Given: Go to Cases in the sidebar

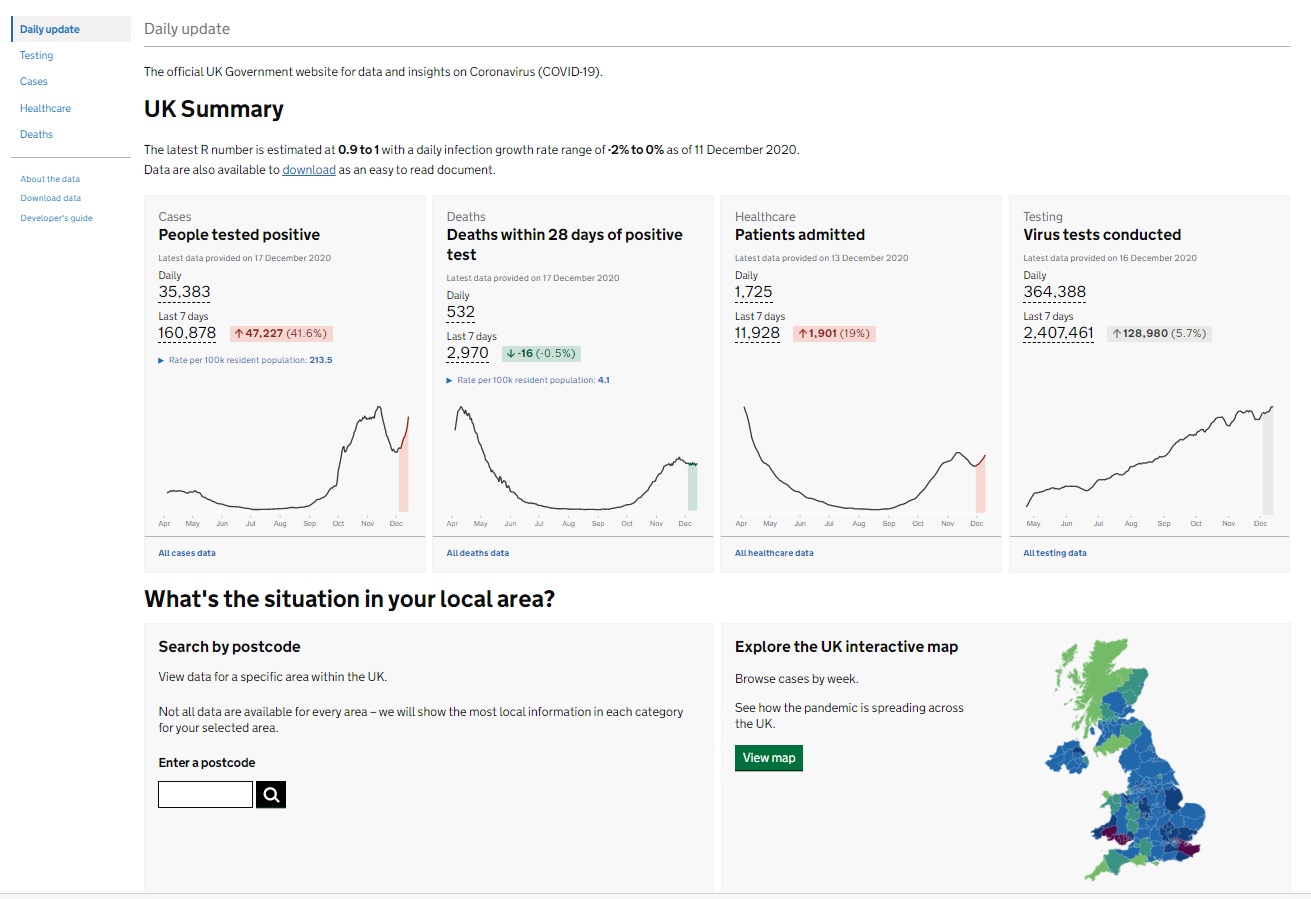Looking at the screenshot, I should point(34,82).
